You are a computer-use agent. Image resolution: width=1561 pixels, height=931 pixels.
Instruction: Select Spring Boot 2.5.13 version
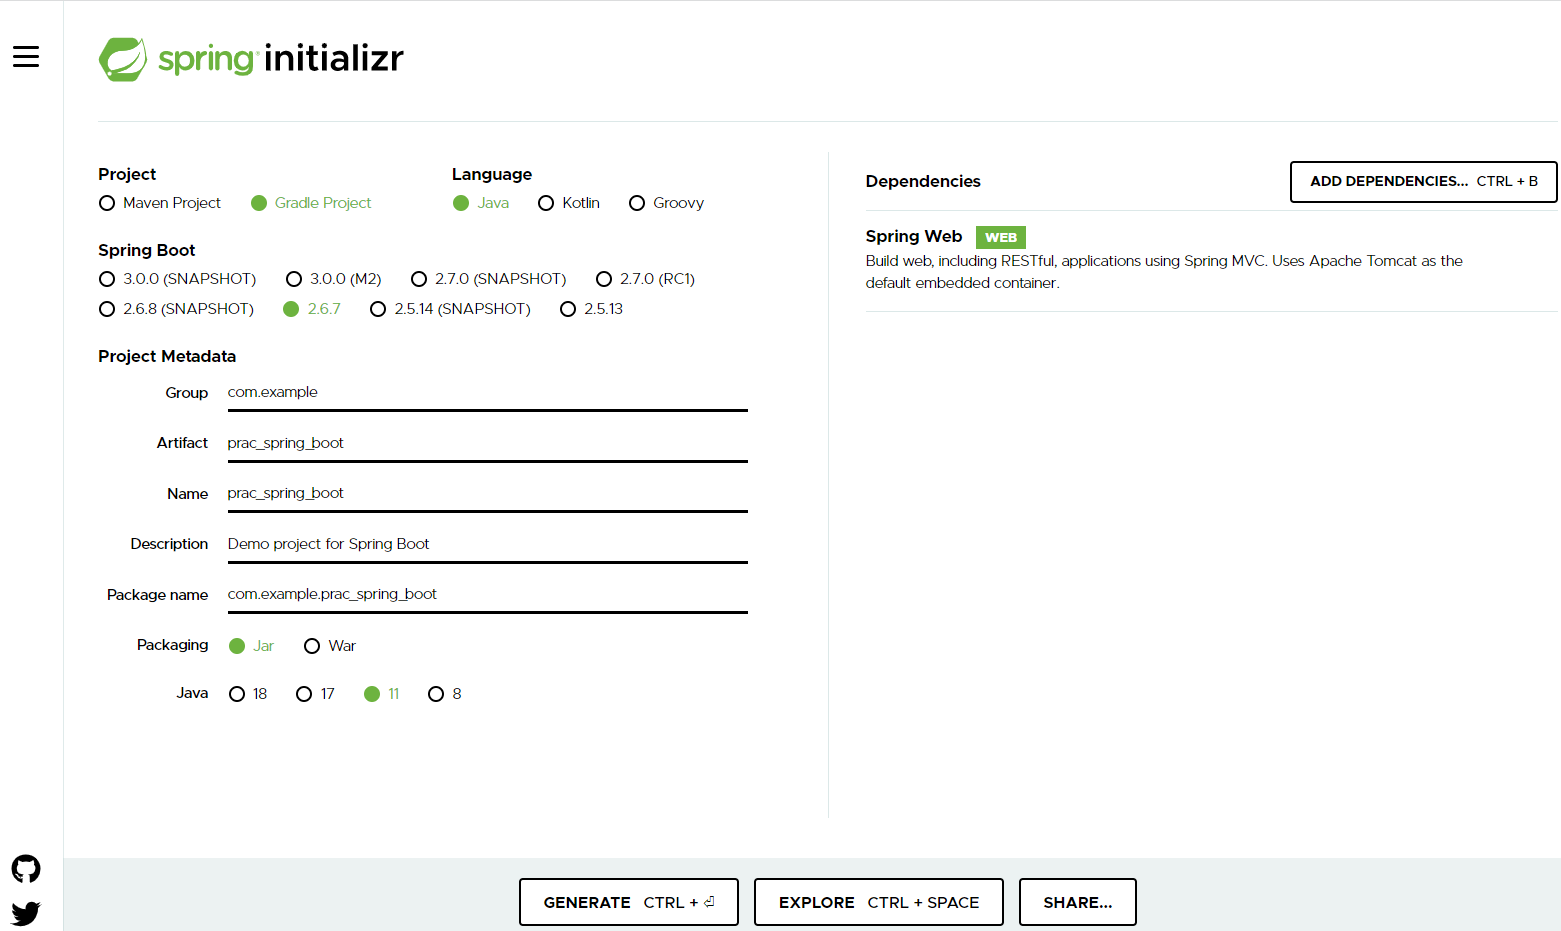pos(591,309)
